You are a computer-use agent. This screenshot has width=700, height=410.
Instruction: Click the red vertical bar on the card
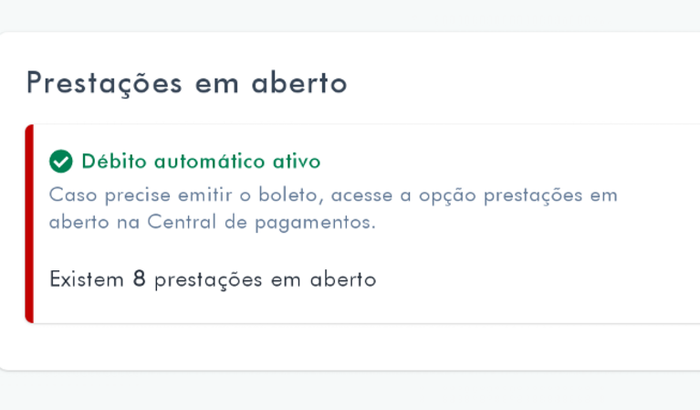pyautogui.click(x=29, y=224)
